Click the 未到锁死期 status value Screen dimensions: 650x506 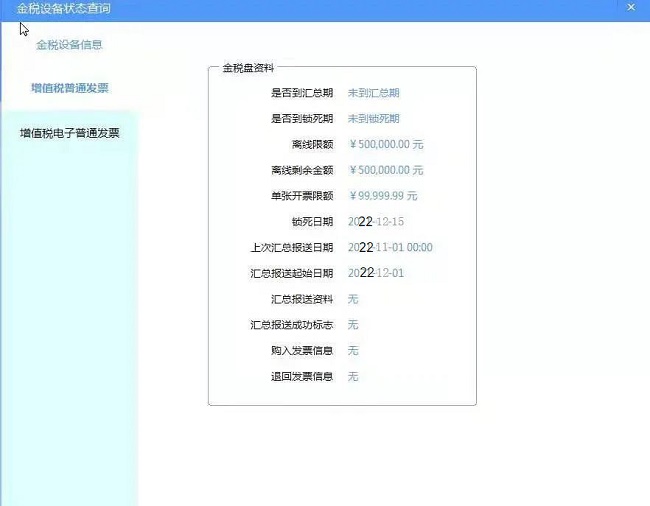(373, 119)
